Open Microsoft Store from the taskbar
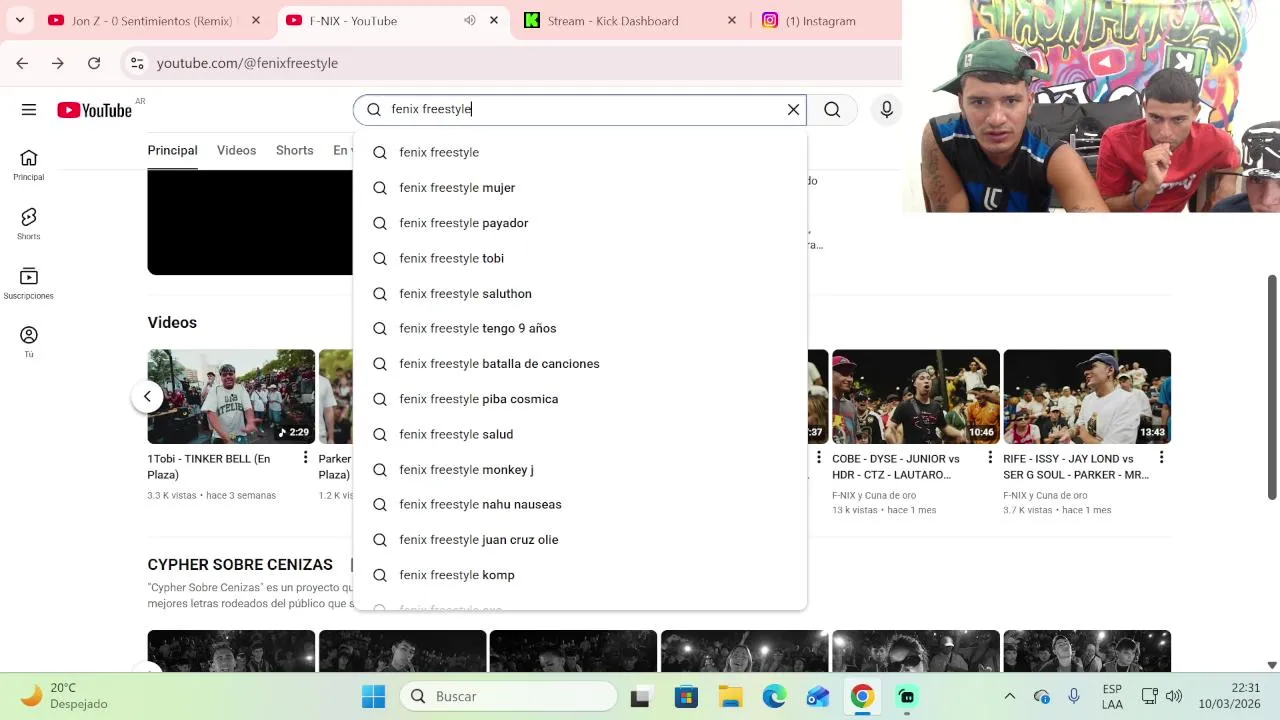 click(x=686, y=696)
